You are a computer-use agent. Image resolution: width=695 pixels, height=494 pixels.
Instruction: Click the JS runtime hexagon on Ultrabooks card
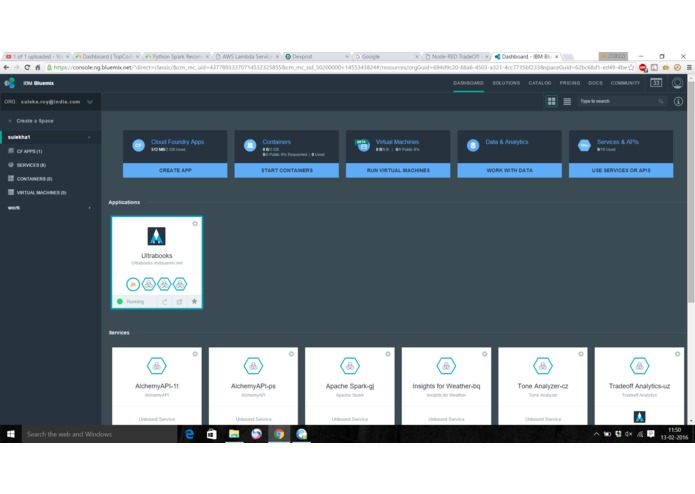point(133,284)
